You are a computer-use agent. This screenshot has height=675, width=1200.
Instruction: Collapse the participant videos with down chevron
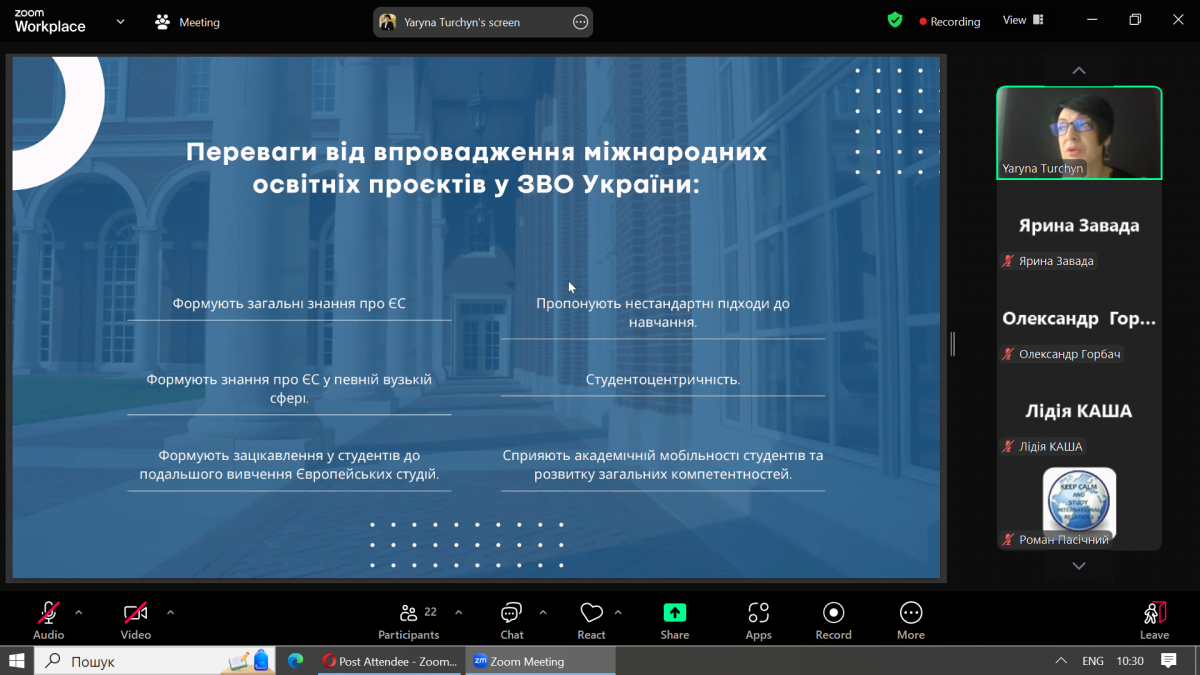[1078, 565]
